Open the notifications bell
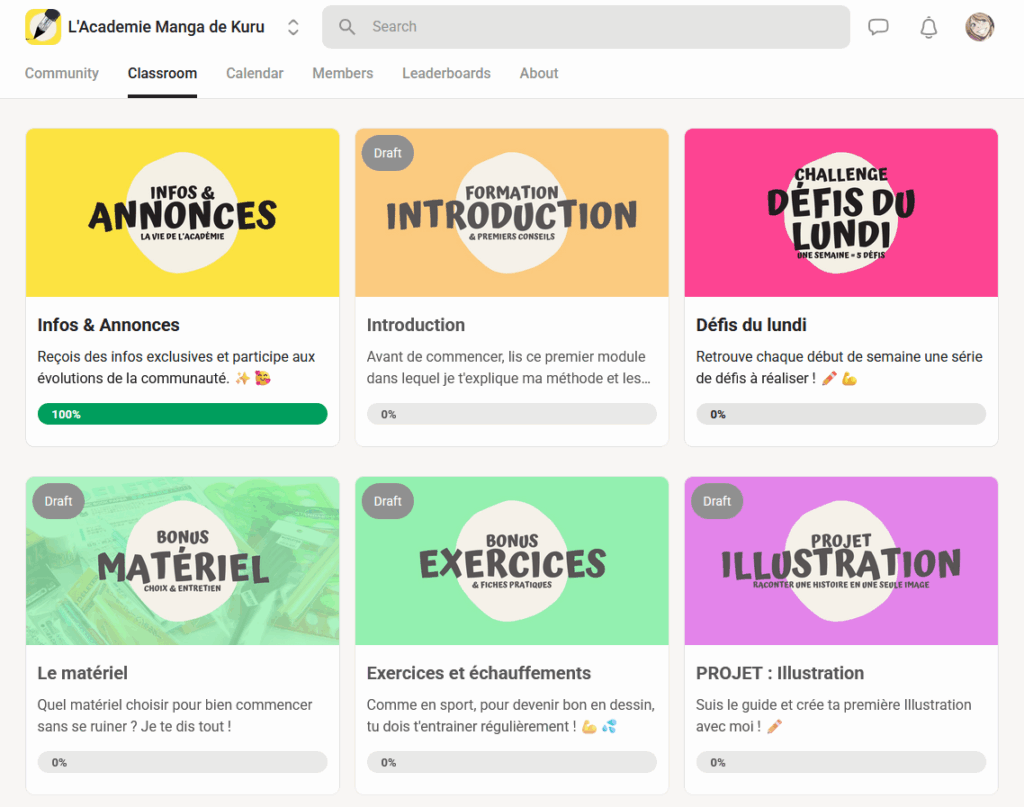Viewport: 1024px width, 807px height. coord(928,27)
